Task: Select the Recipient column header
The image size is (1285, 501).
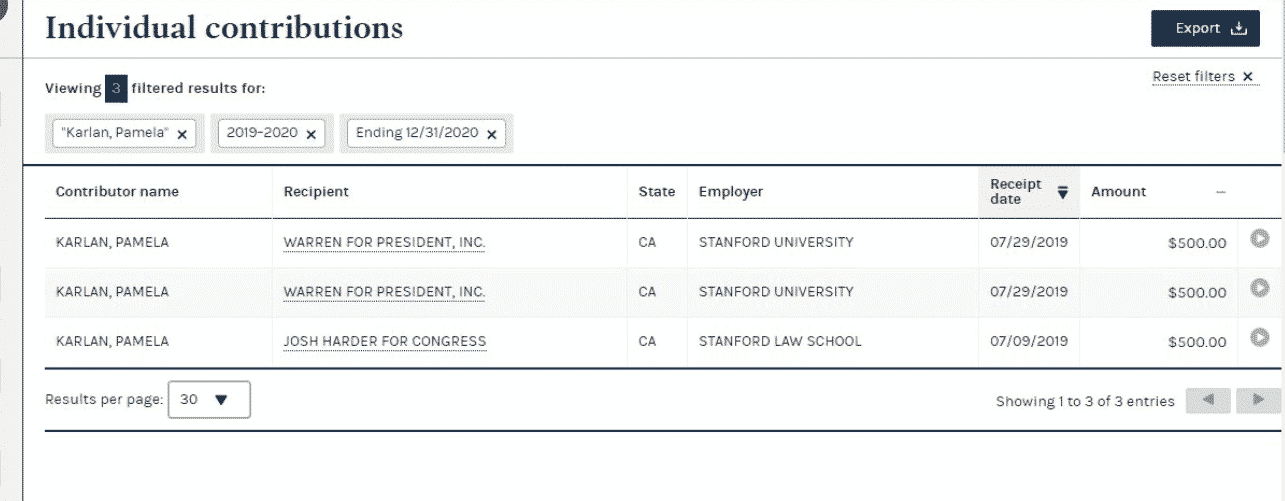Action: pos(316,192)
